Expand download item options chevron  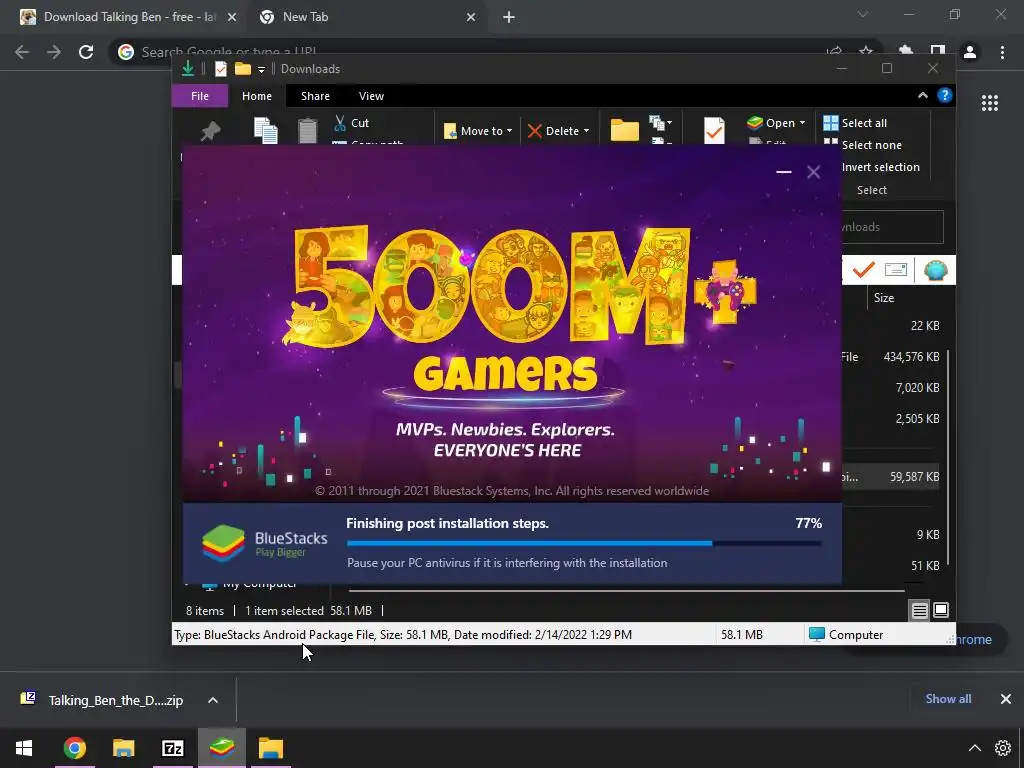[x=213, y=700]
